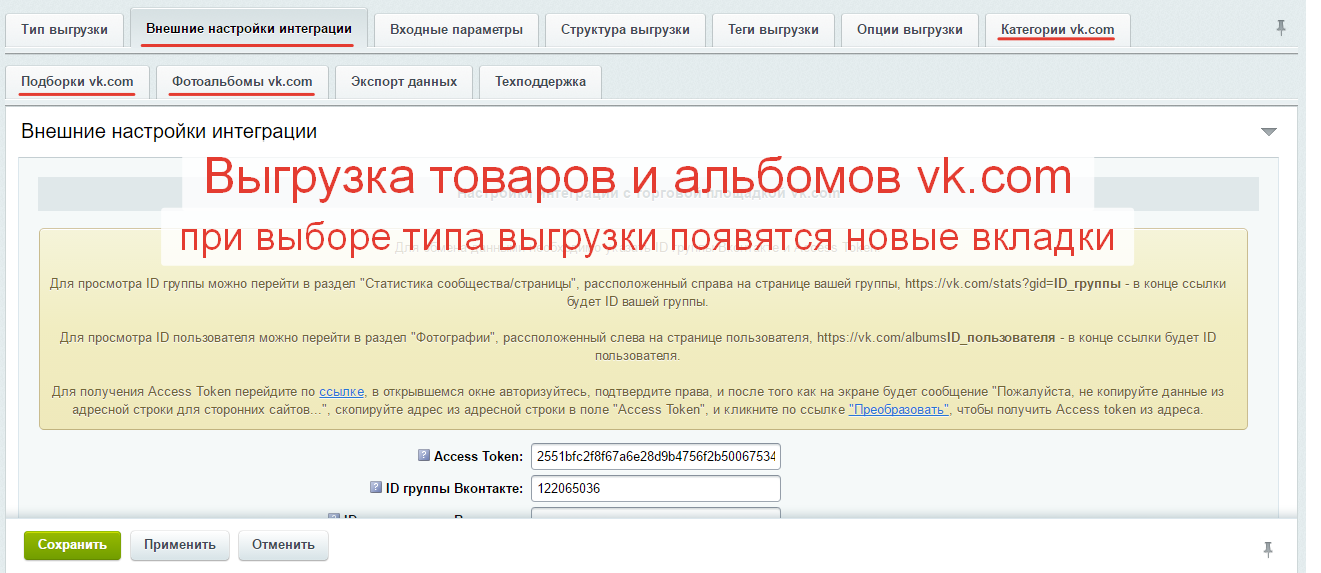Click the "Преобразовать" link
Screen dimensions: 1321x573
point(898,410)
